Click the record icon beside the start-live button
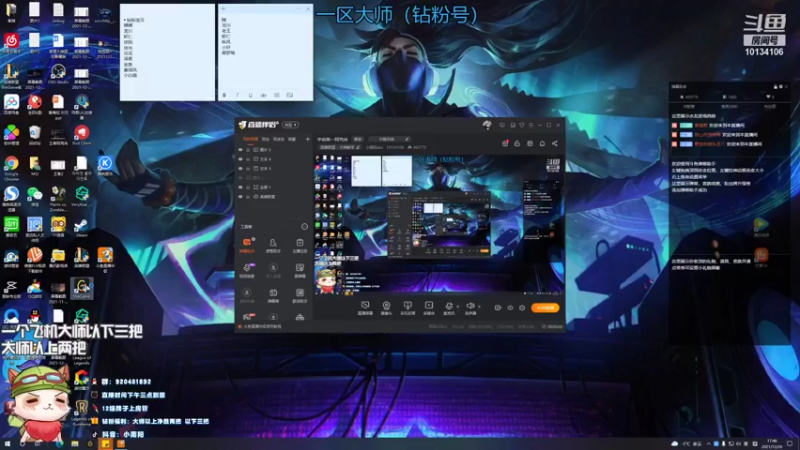 (x=497, y=308)
